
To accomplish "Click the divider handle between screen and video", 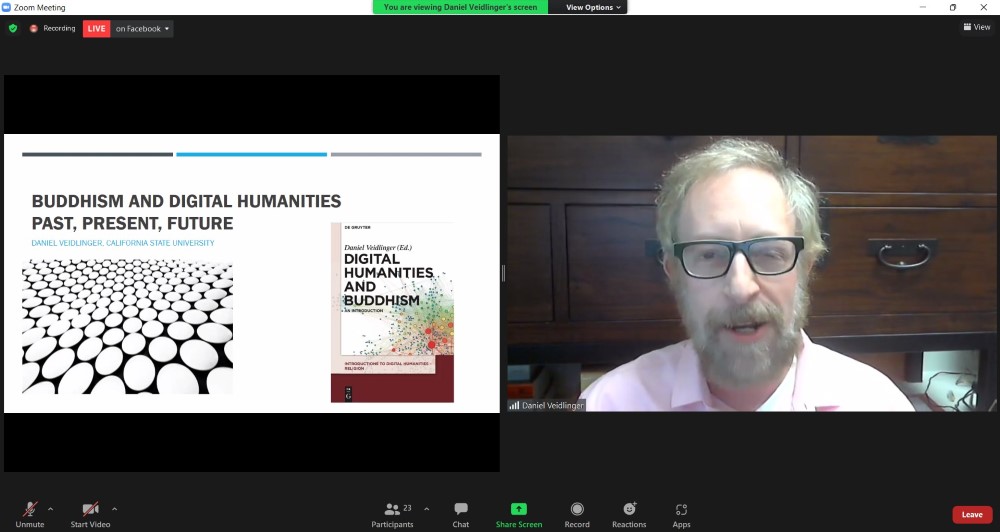I will 503,273.
